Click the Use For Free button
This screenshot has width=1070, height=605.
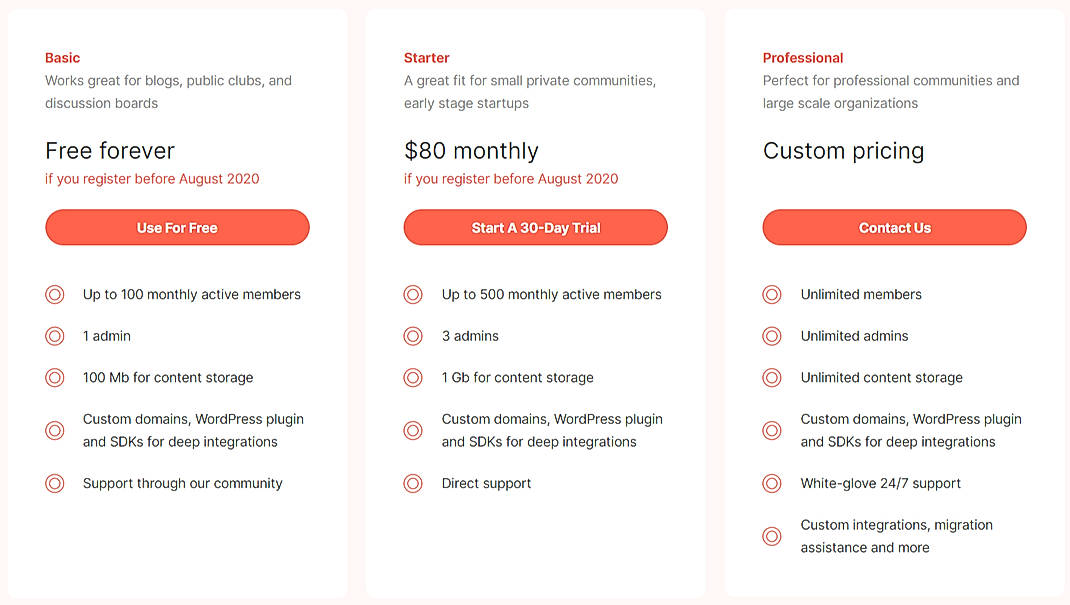(176, 227)
